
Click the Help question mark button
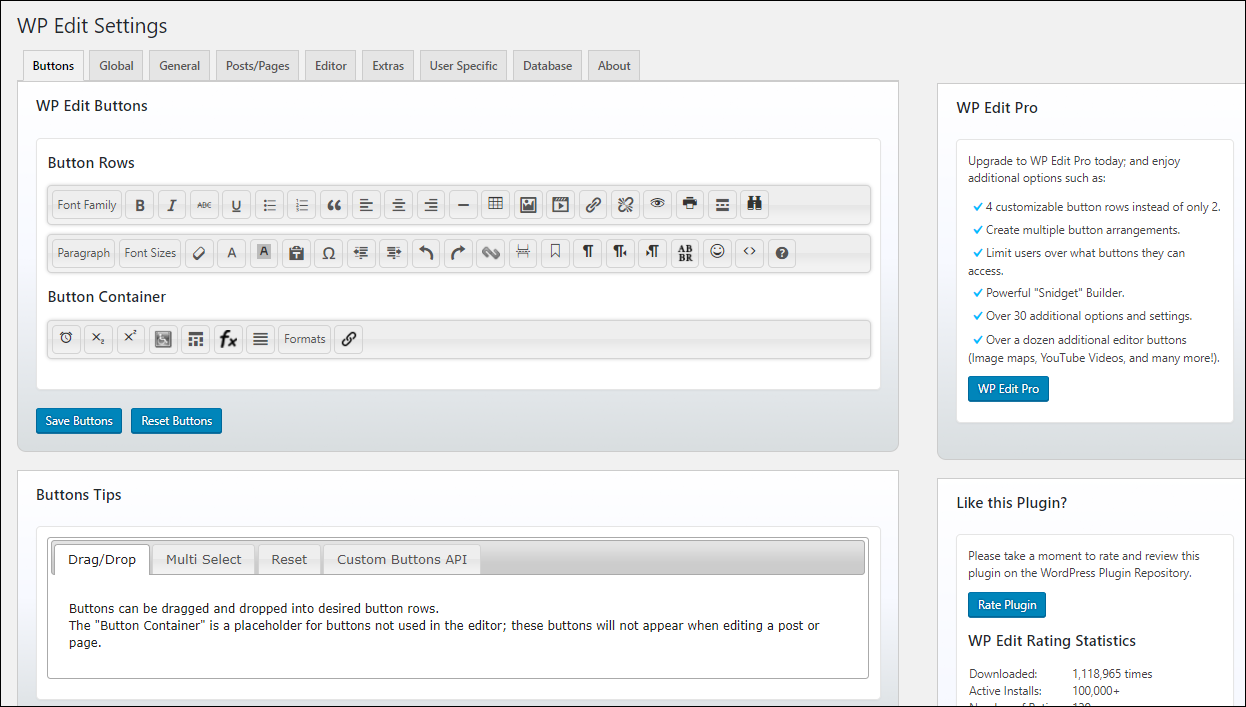click(782, 253)
